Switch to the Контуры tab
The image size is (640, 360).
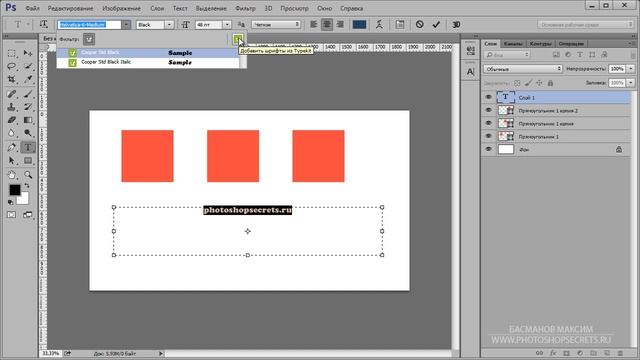[540, 44]
